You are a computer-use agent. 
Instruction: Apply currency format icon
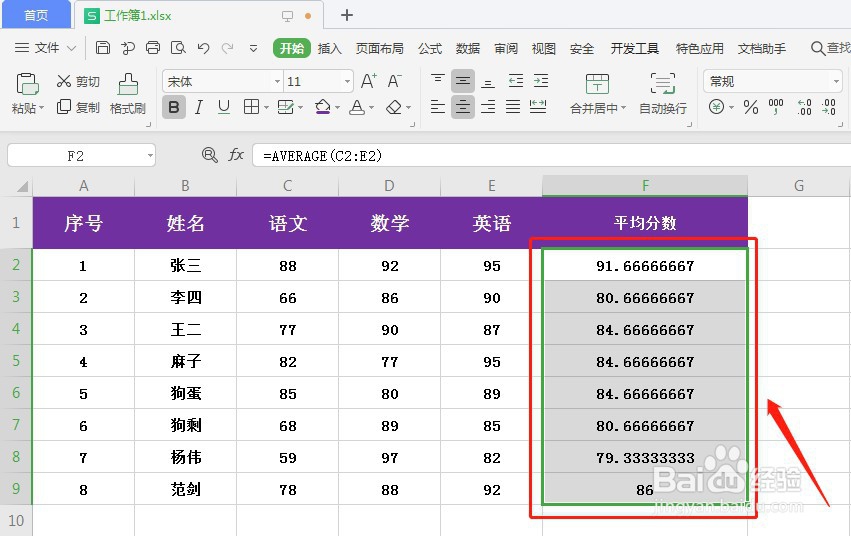tap(716, 106)
